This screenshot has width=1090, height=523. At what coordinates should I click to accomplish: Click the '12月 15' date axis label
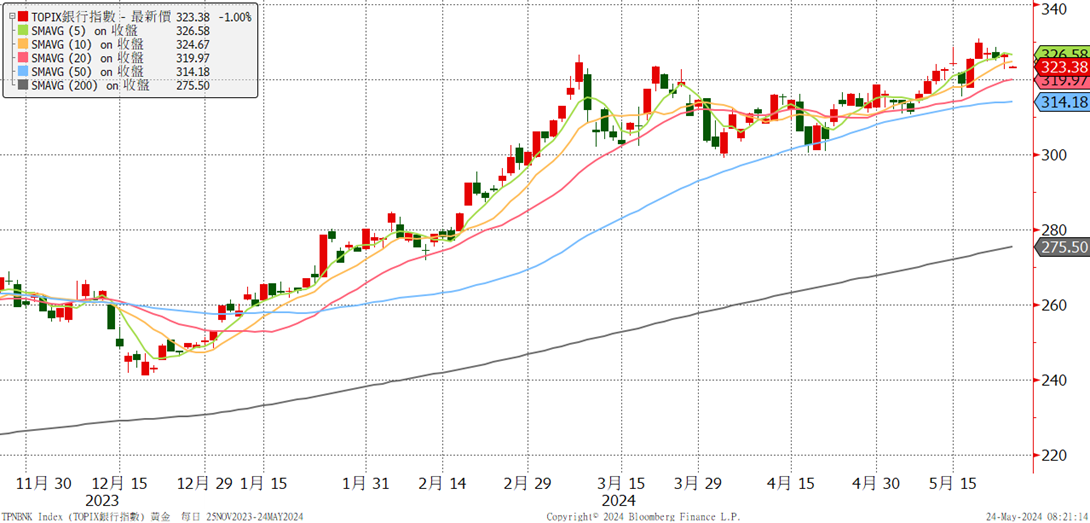click(118, 484)
